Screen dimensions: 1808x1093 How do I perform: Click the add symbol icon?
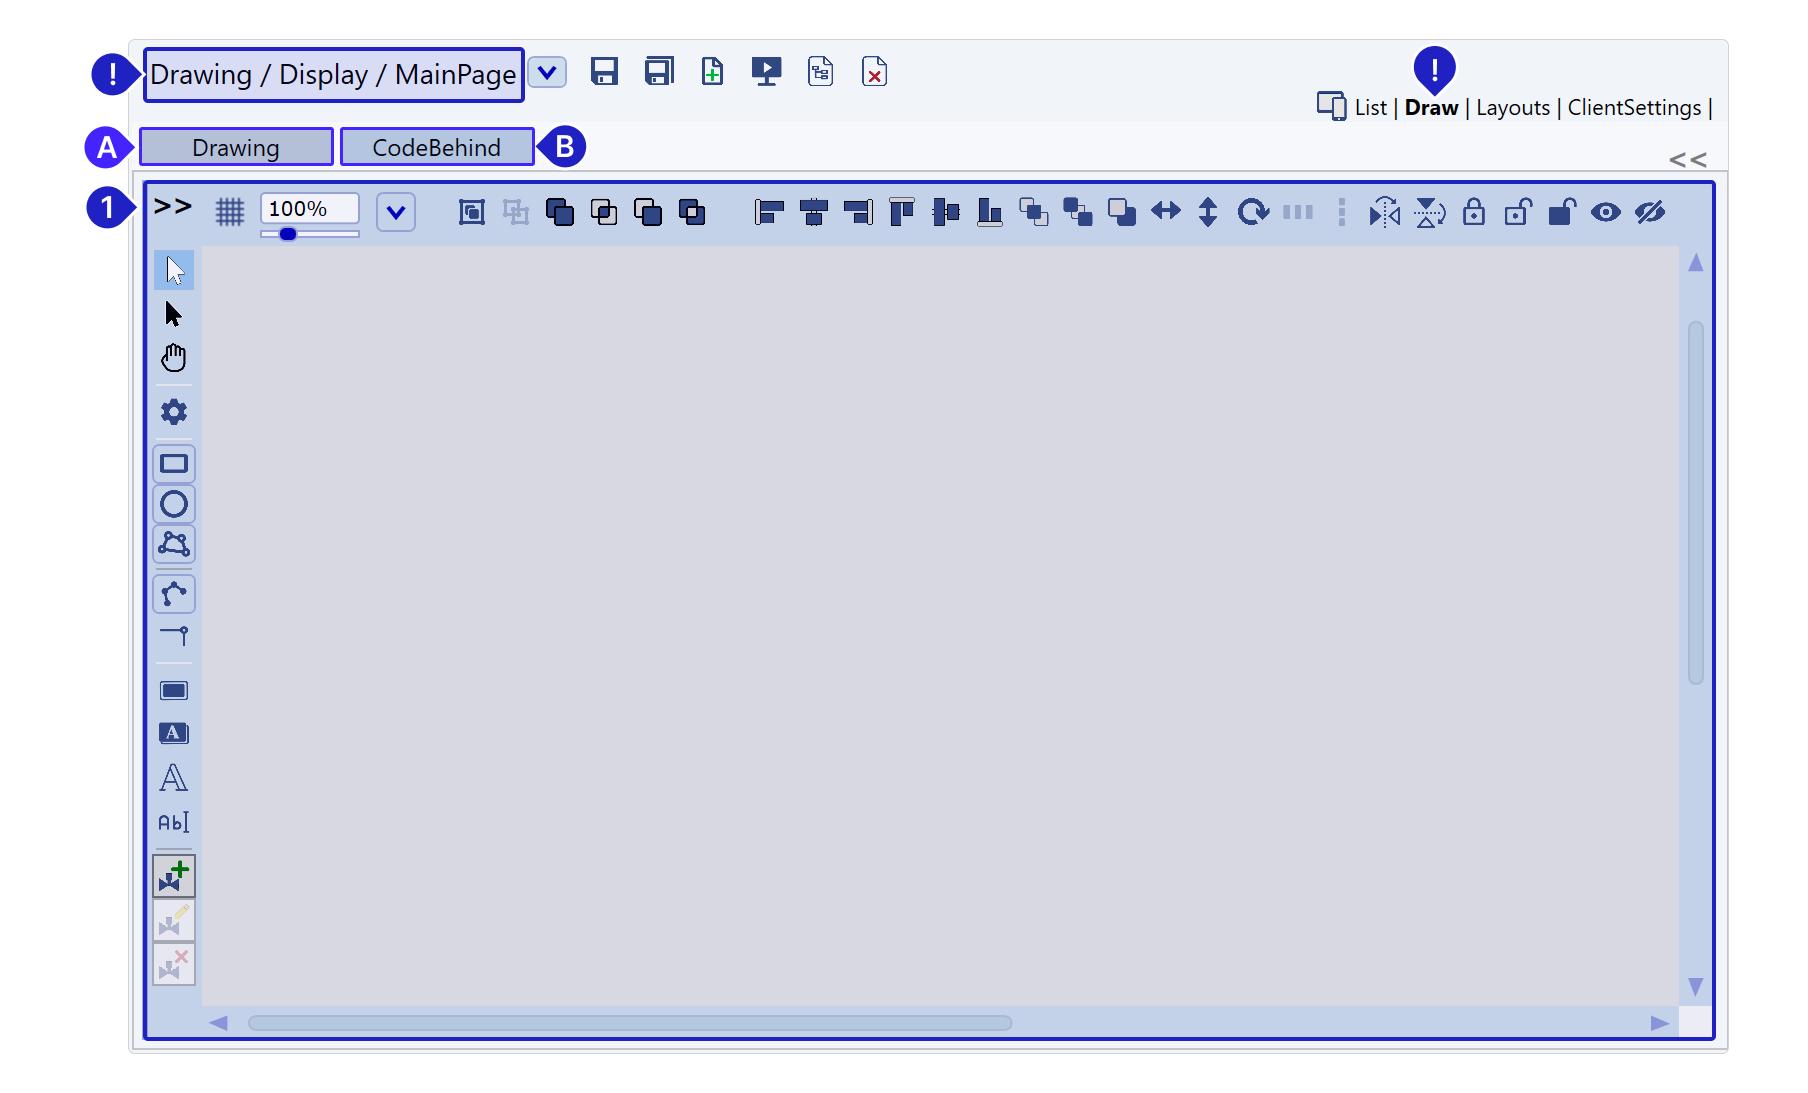click(x=174, y=876)
